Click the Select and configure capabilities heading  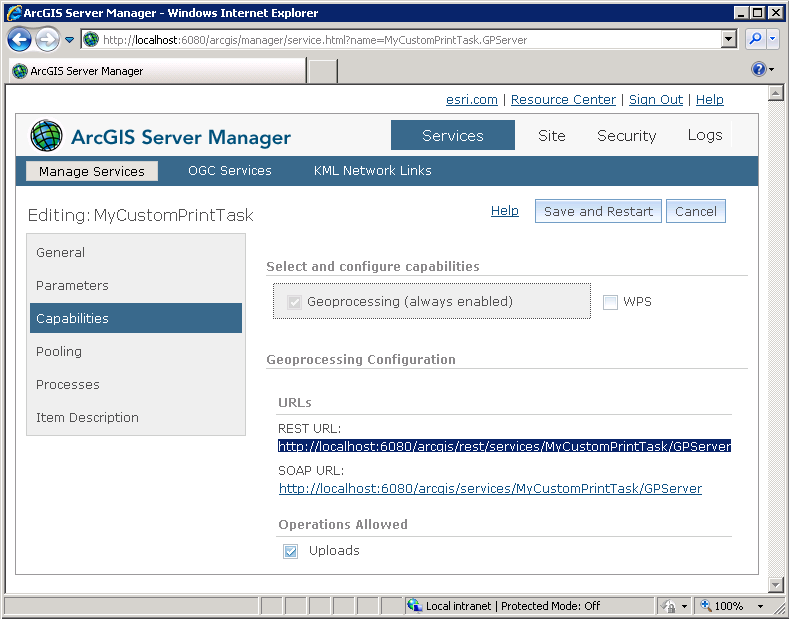(373, 266)
